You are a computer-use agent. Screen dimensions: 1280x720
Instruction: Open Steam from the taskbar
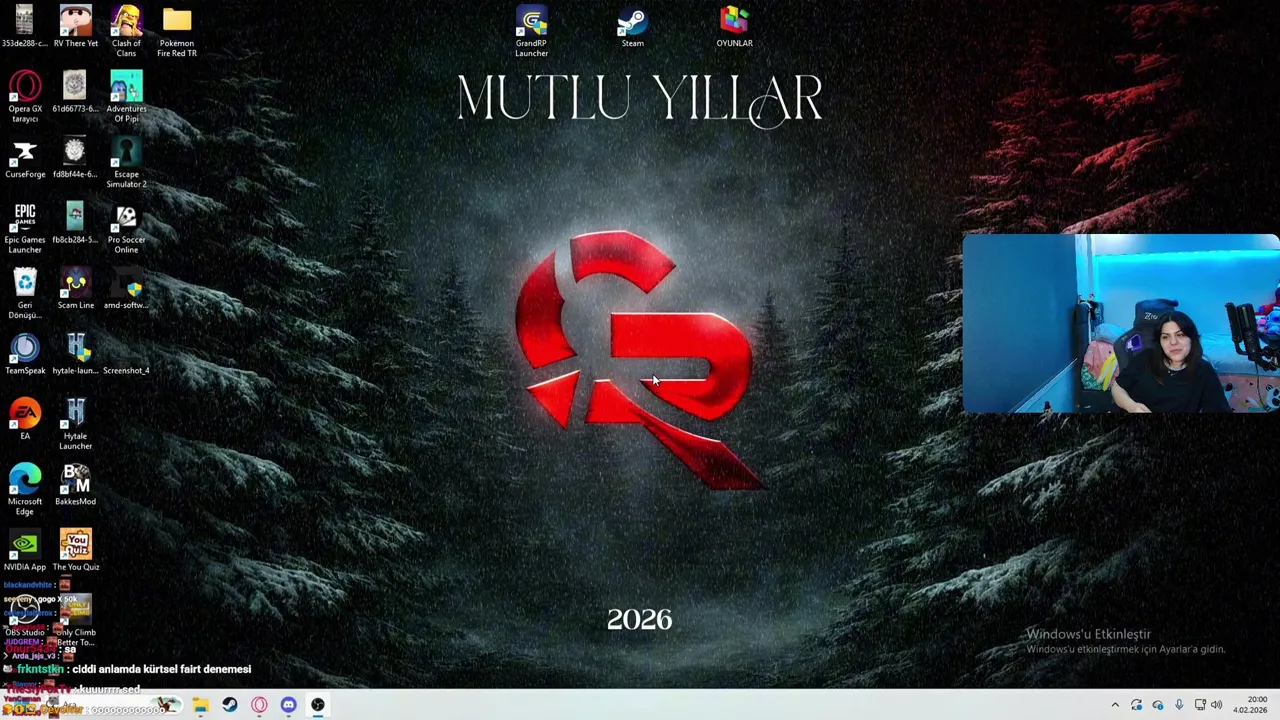pos(230,705)
